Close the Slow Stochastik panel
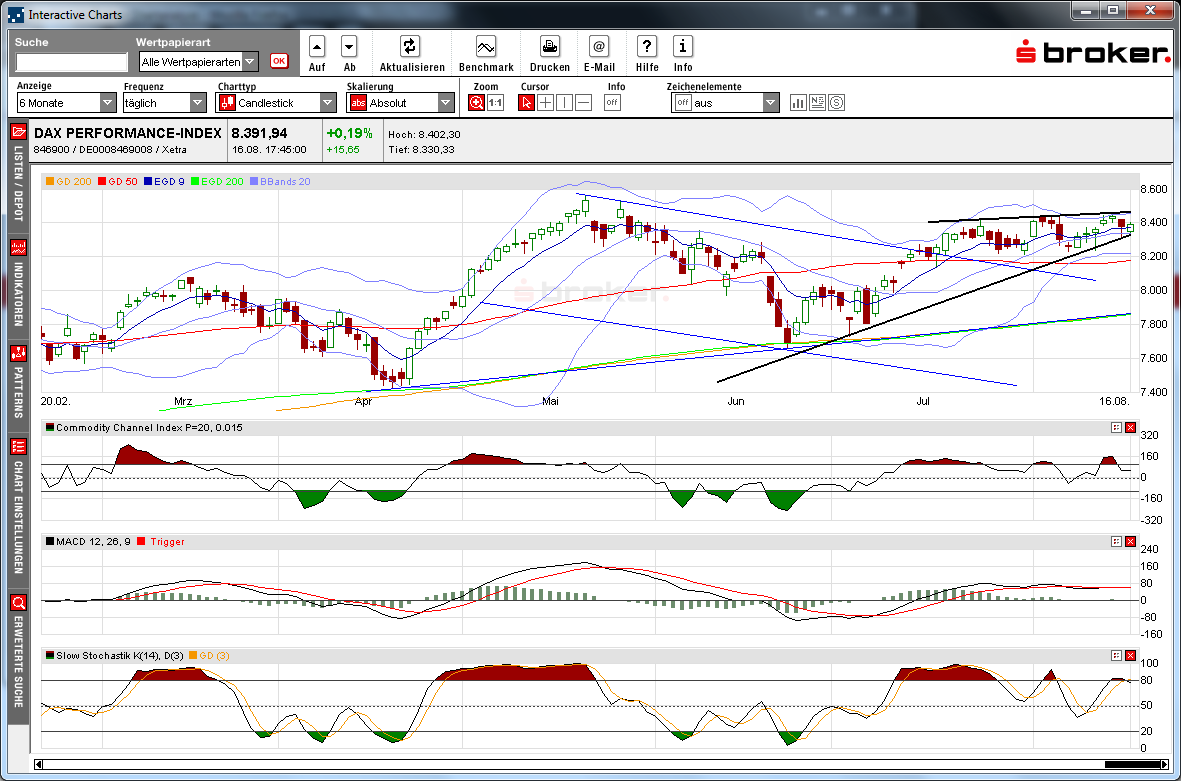The image size is (1181, 781). click(1131, 656)
